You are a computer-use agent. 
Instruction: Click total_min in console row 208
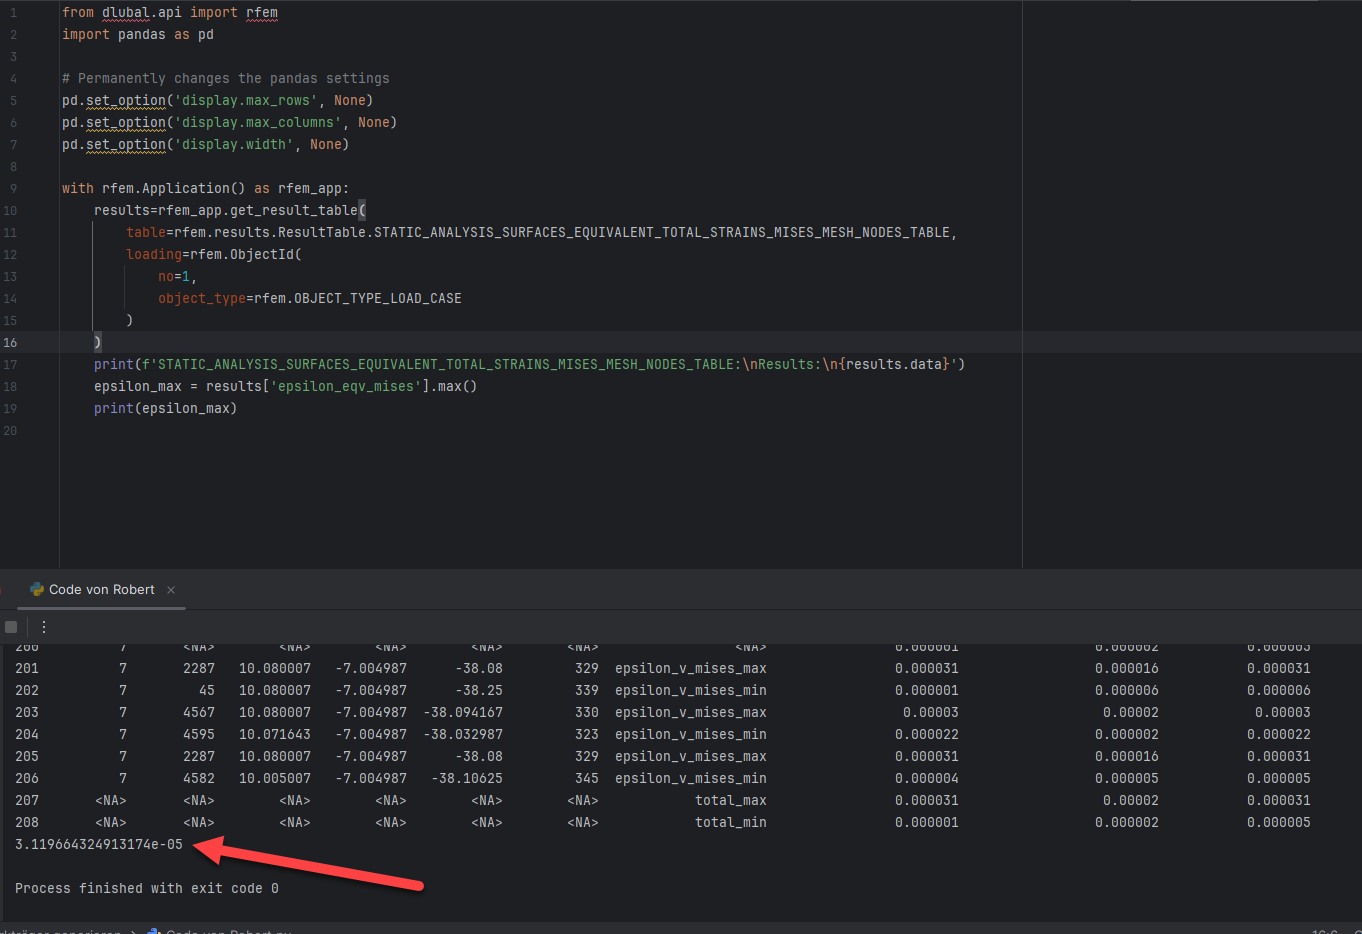[x=730, y=823]
